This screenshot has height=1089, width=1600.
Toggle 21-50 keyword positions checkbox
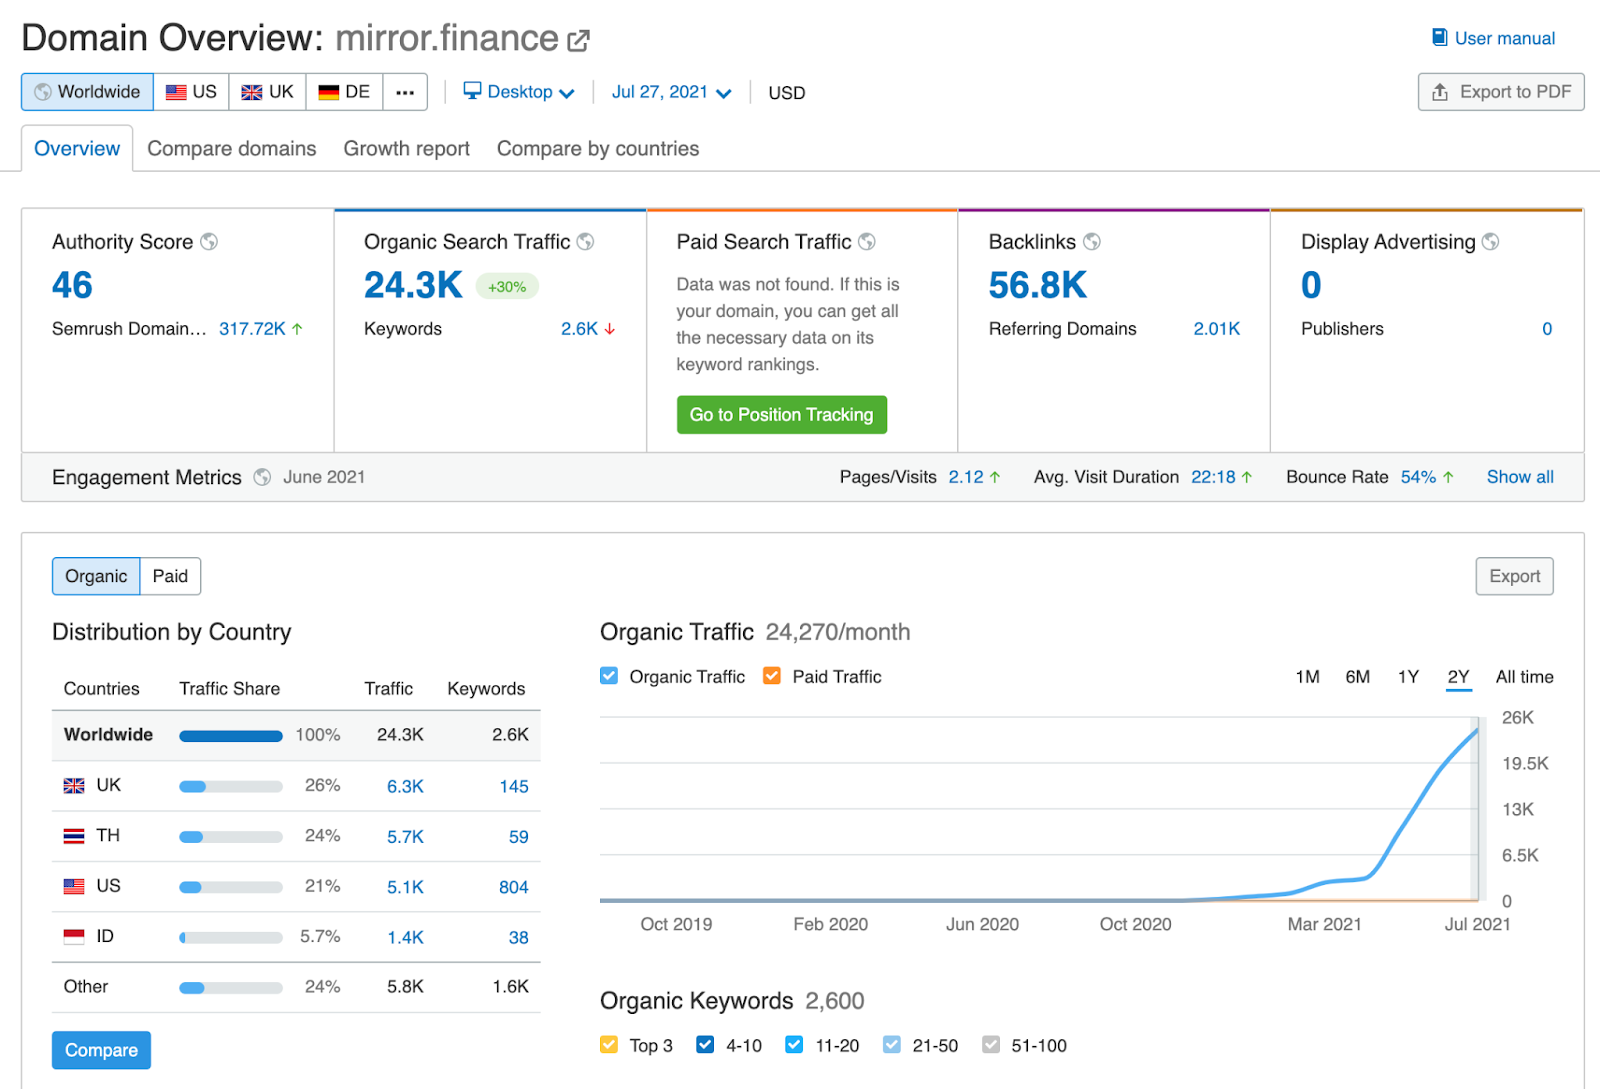pyautogui.click(x=892, y=1045)
